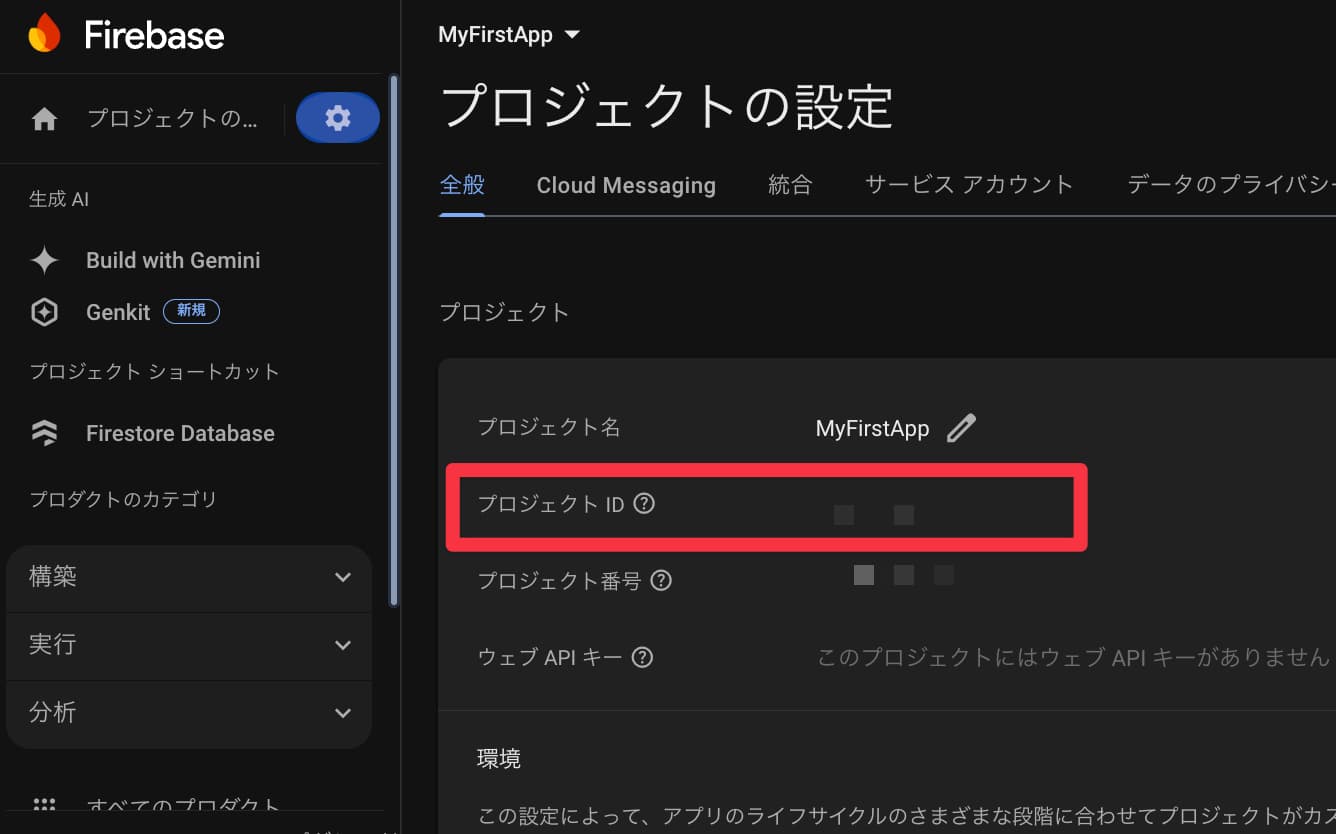Open the サービス アカウント tab

969,185
